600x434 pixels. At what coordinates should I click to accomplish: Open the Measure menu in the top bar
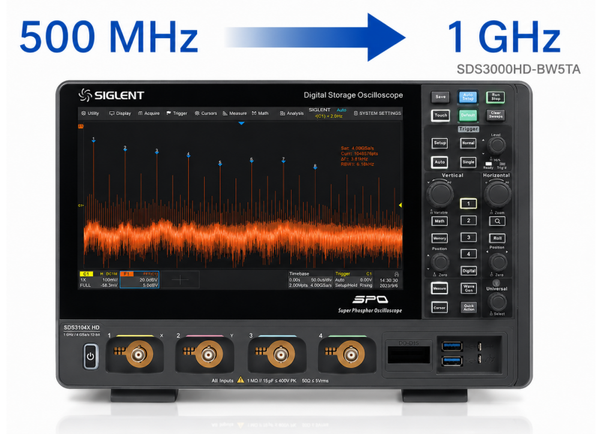(235, 113)
